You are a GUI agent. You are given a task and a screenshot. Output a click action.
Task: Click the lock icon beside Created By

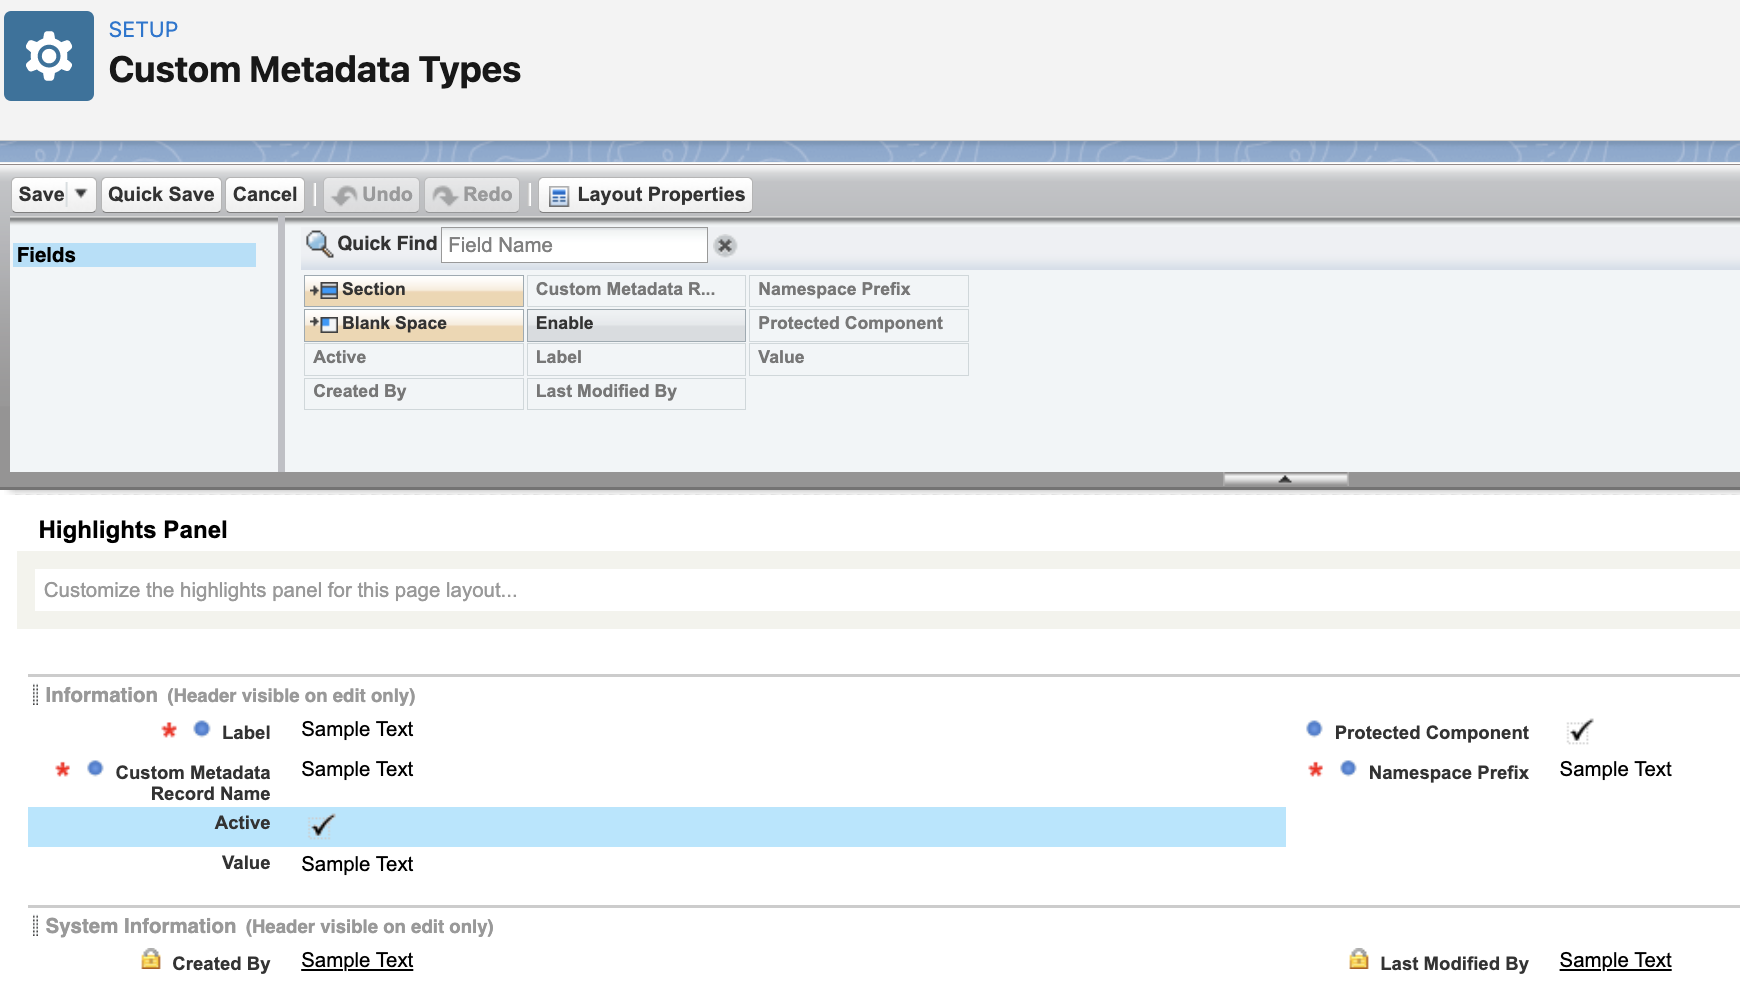[x=150, y=960]
